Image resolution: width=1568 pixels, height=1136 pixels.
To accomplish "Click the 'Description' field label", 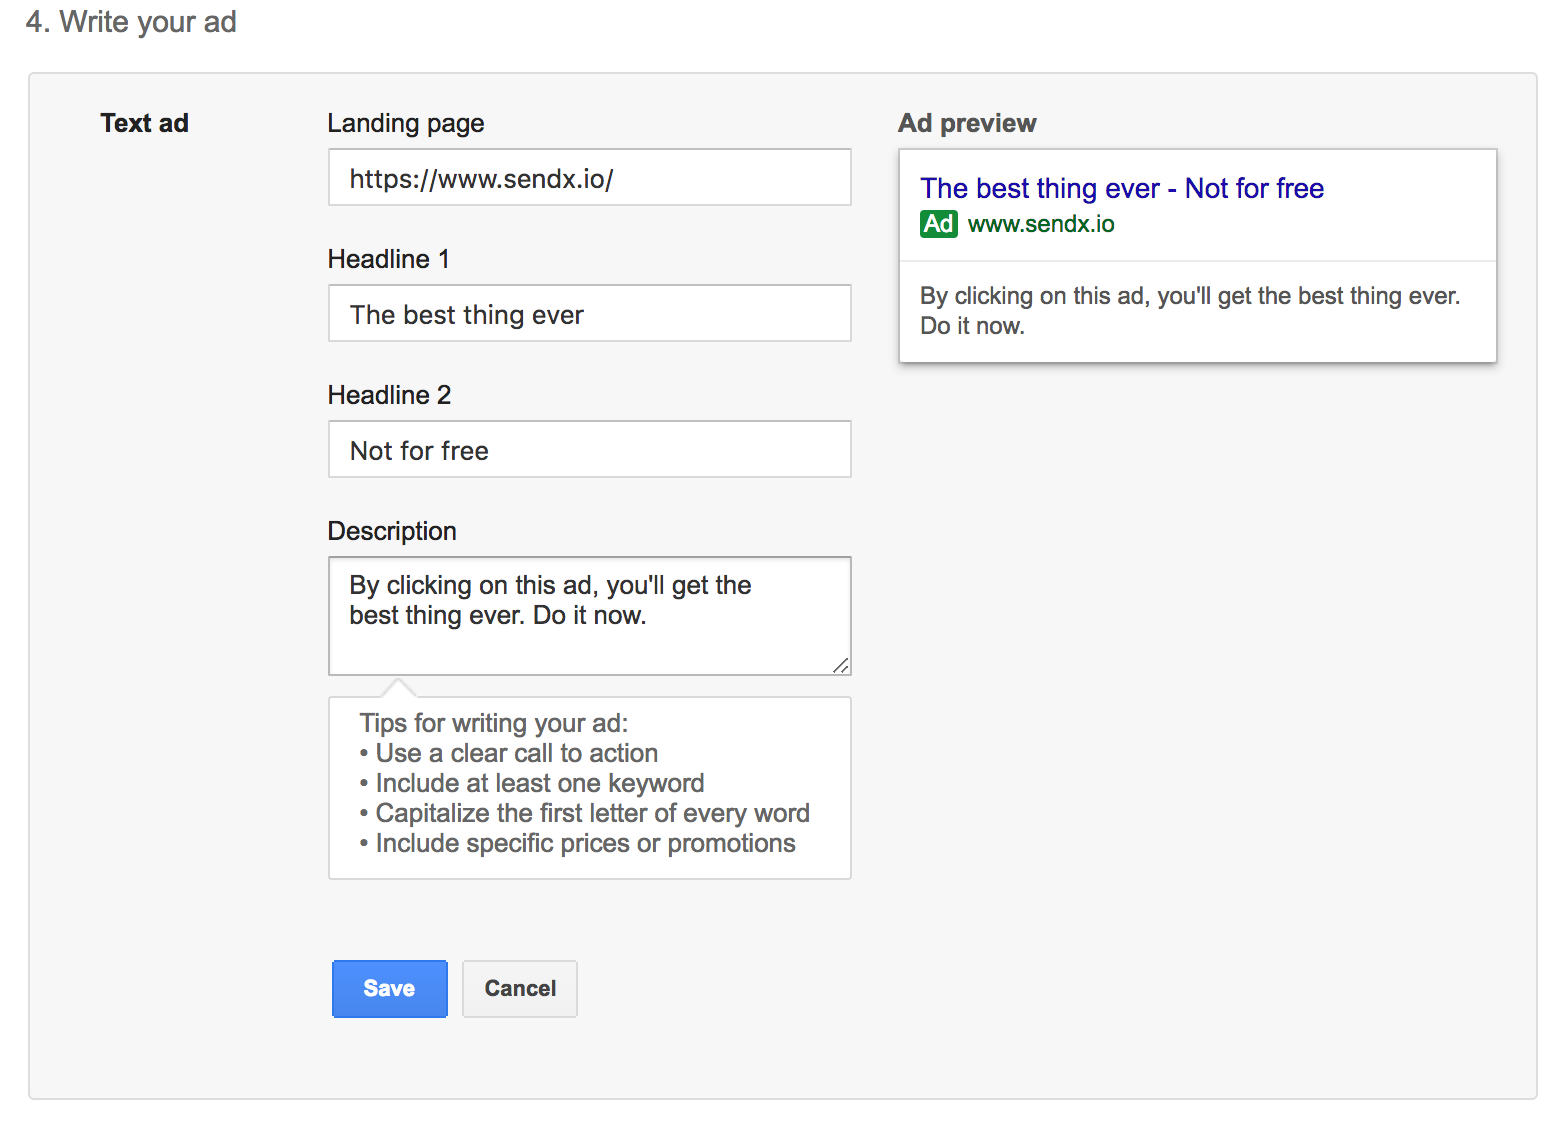I will 391,531.
